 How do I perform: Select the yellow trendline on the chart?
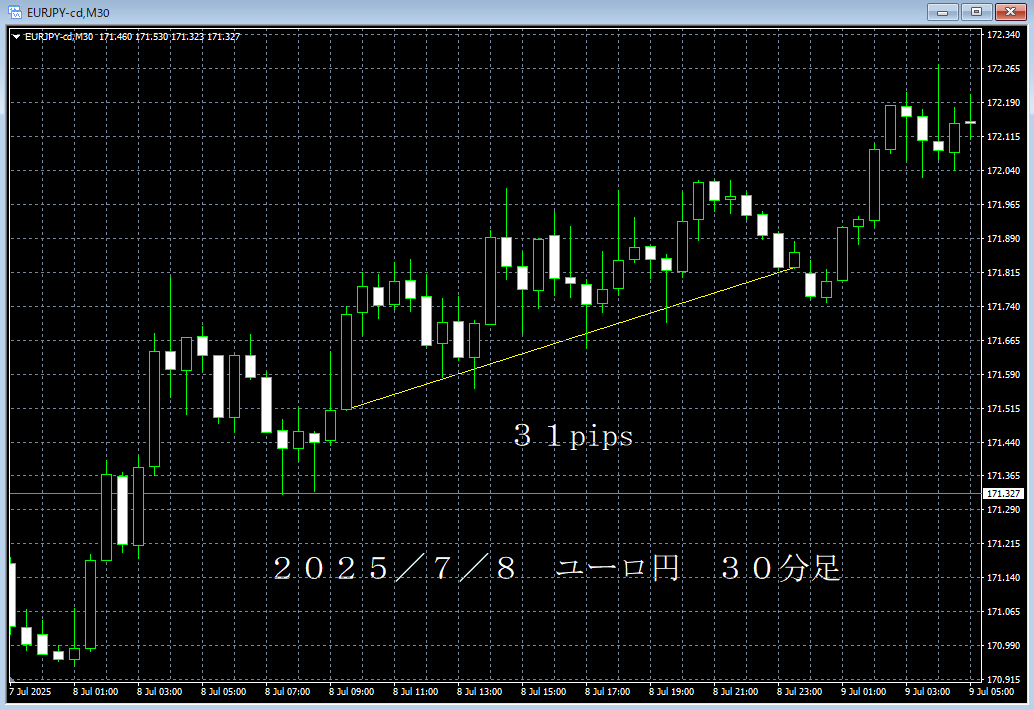pos(570,339)
